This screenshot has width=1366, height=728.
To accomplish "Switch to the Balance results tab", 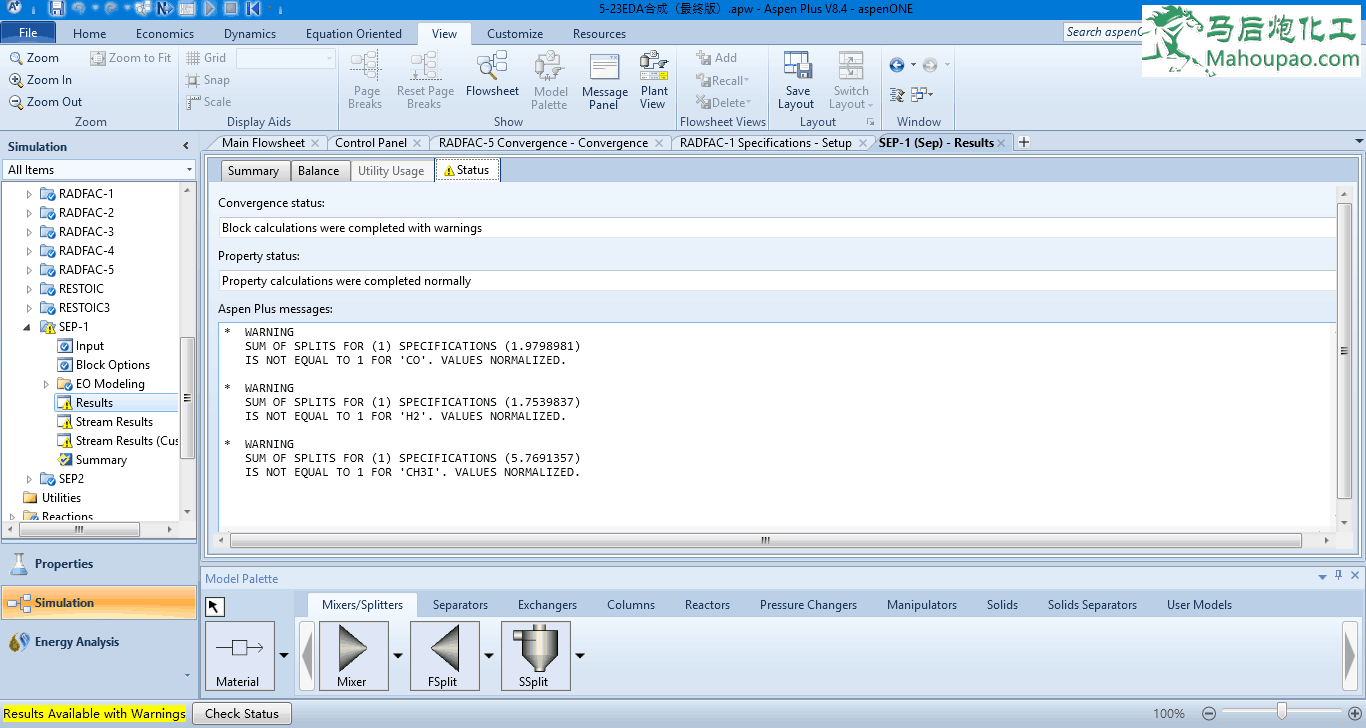I will coord(319,171).
